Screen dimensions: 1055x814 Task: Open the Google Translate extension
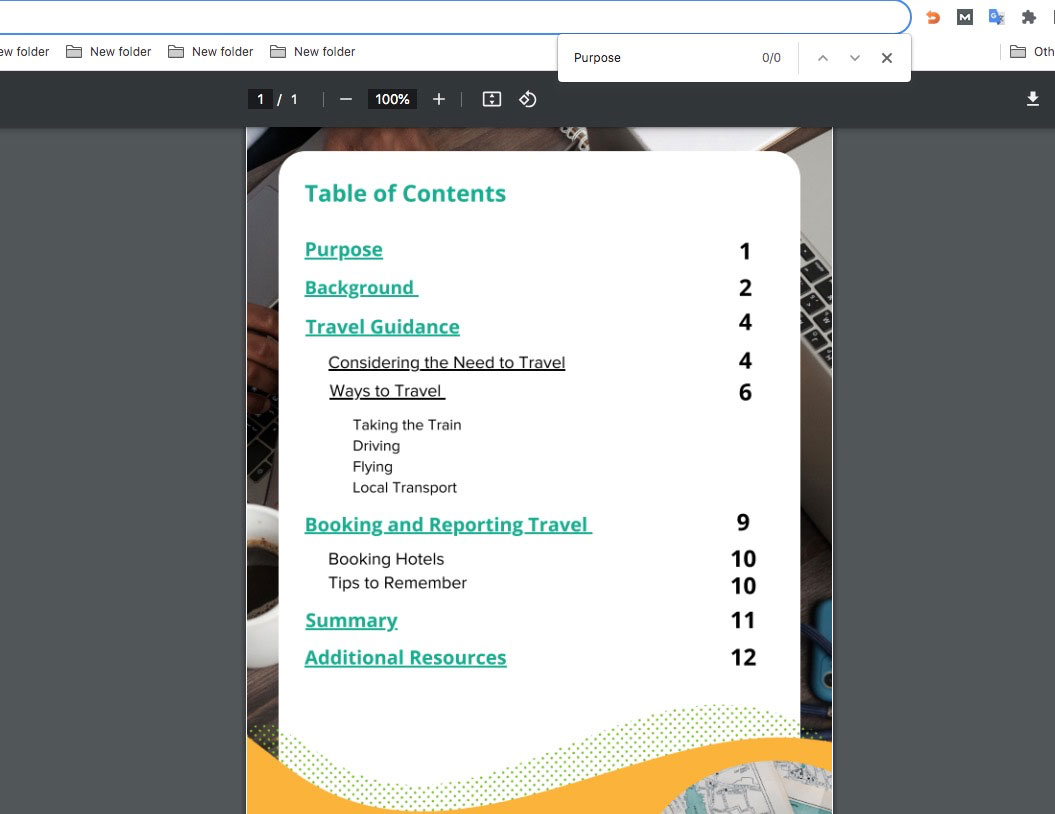[996, 17]
